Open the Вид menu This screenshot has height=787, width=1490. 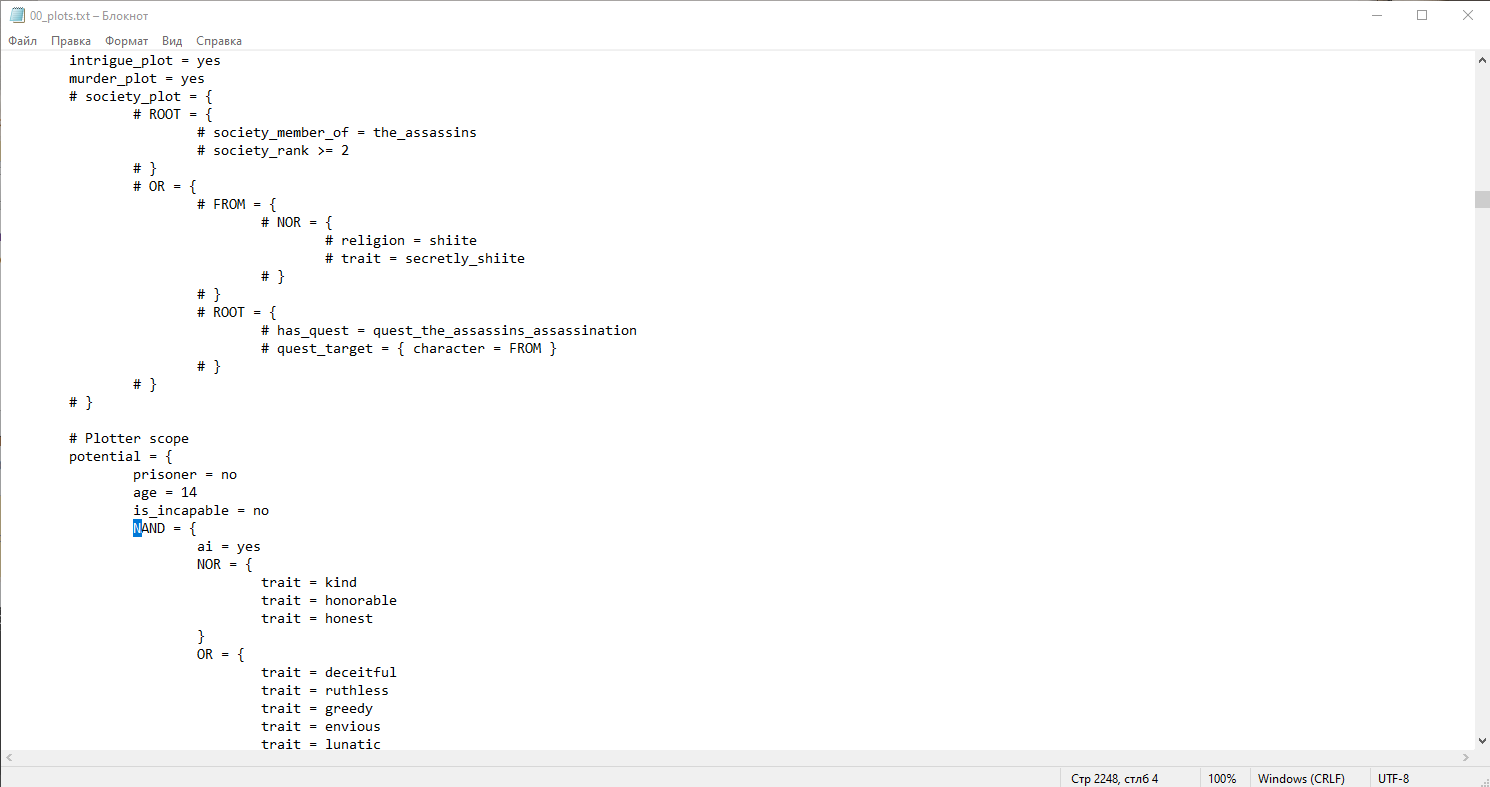[x=172, y=41]
